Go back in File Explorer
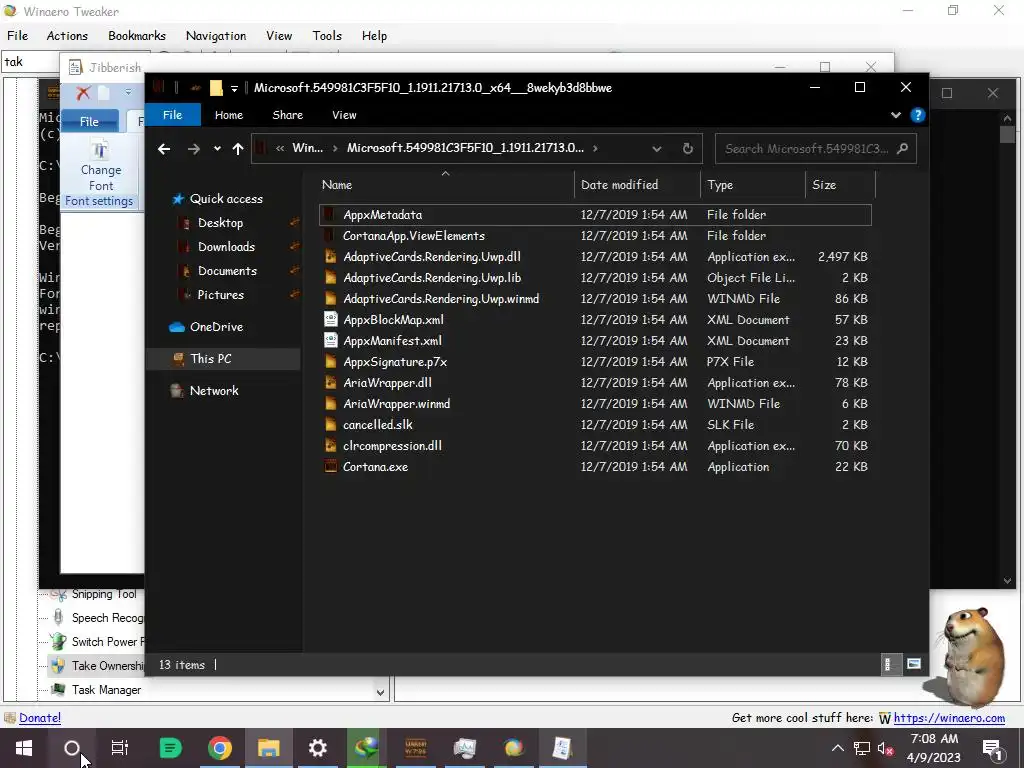 164,149
